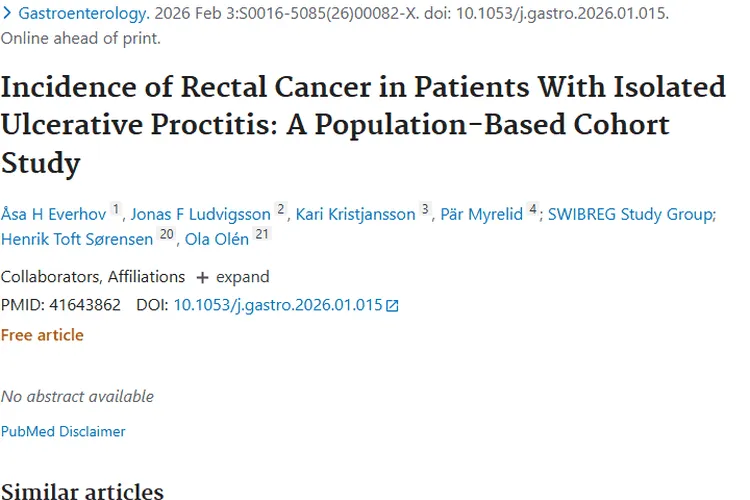The width and height of the screenshot is (750, 500).
Task: Open the PubMed Disclaimer link
Action: click(x=63, y=432)
